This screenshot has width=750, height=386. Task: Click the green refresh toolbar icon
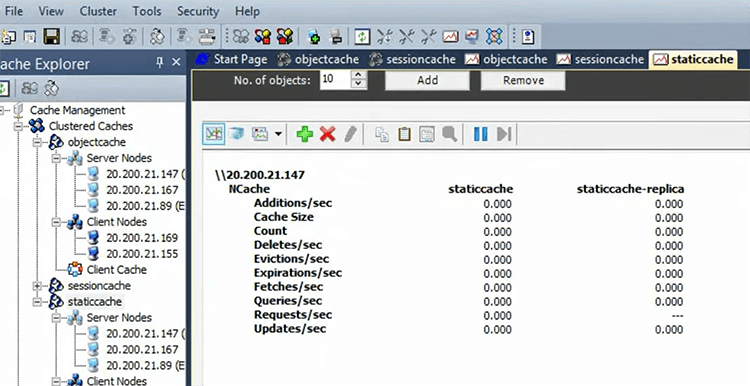coord(362,36)
